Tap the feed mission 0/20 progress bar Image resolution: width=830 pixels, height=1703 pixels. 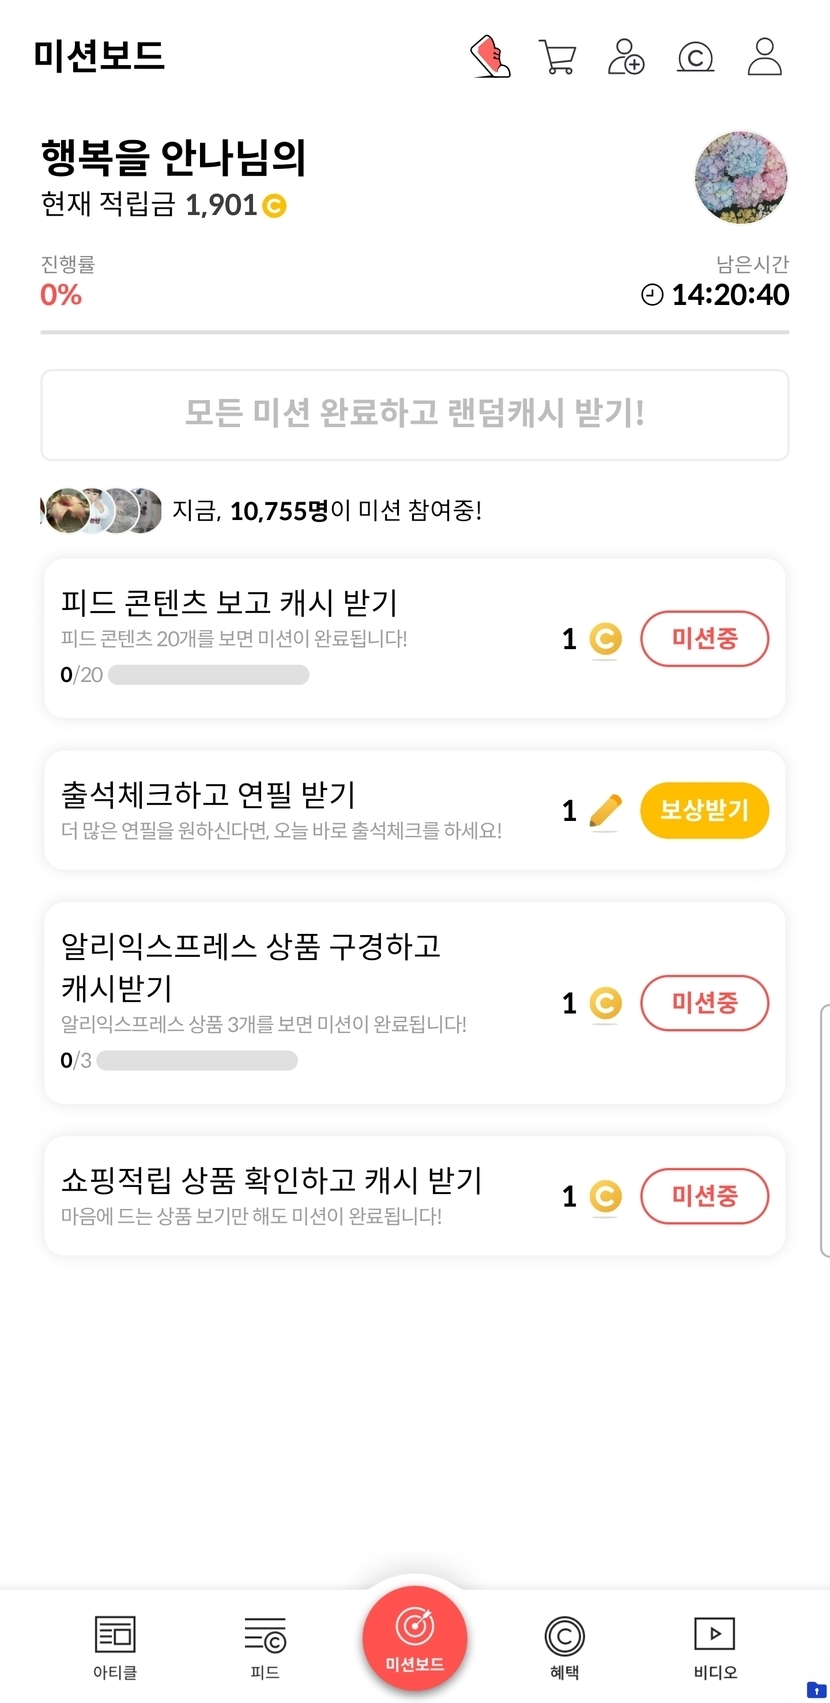point(208,675)
